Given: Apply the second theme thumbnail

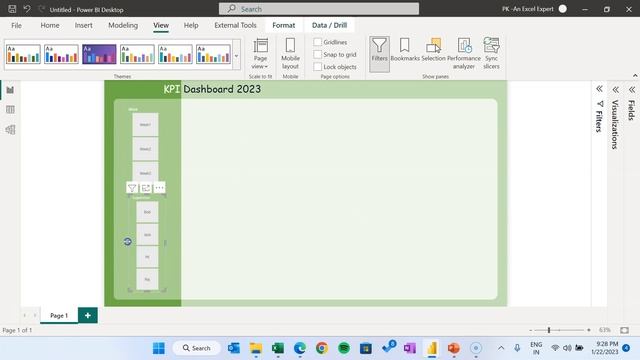Looking at the screenshot, I should [61, 54].
